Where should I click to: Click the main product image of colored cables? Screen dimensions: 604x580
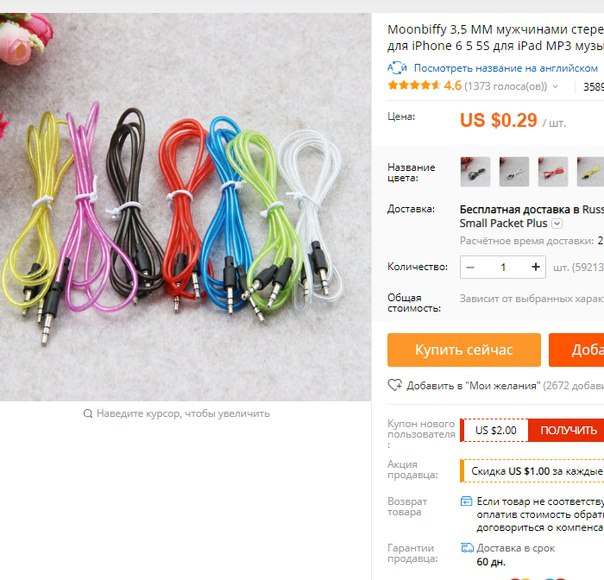[x=185, y=207]
